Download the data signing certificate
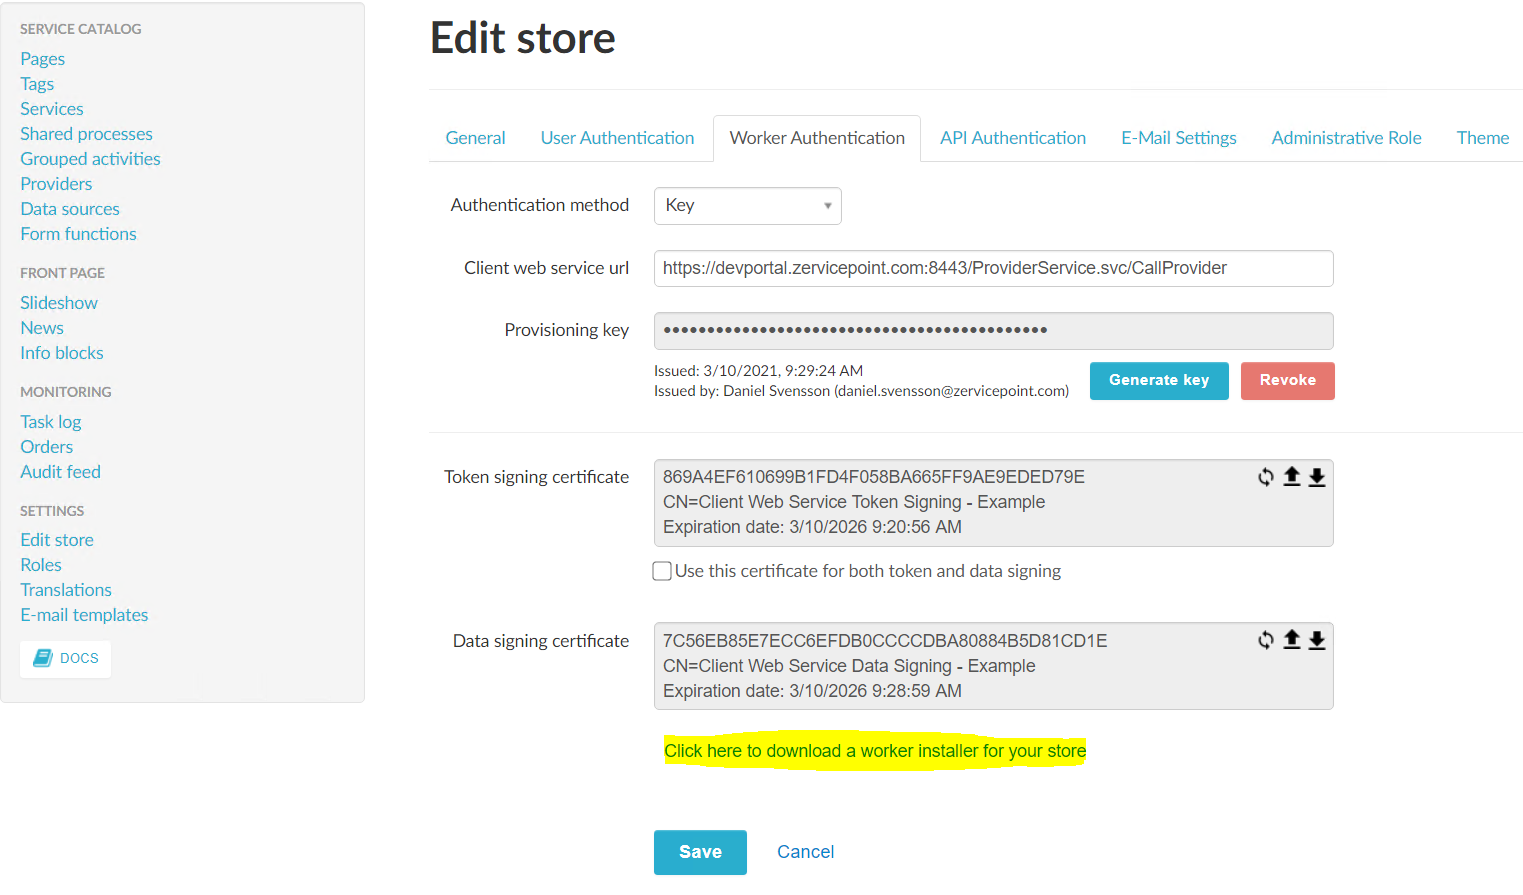This screenshot has width=1523, height=895. pos(1317,641)
